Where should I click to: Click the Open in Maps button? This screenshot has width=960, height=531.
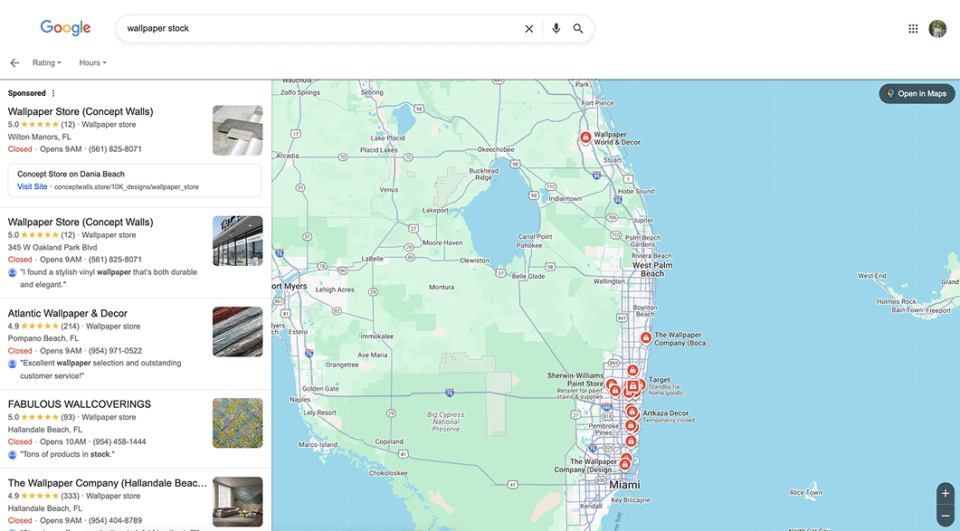coord(915,94)
